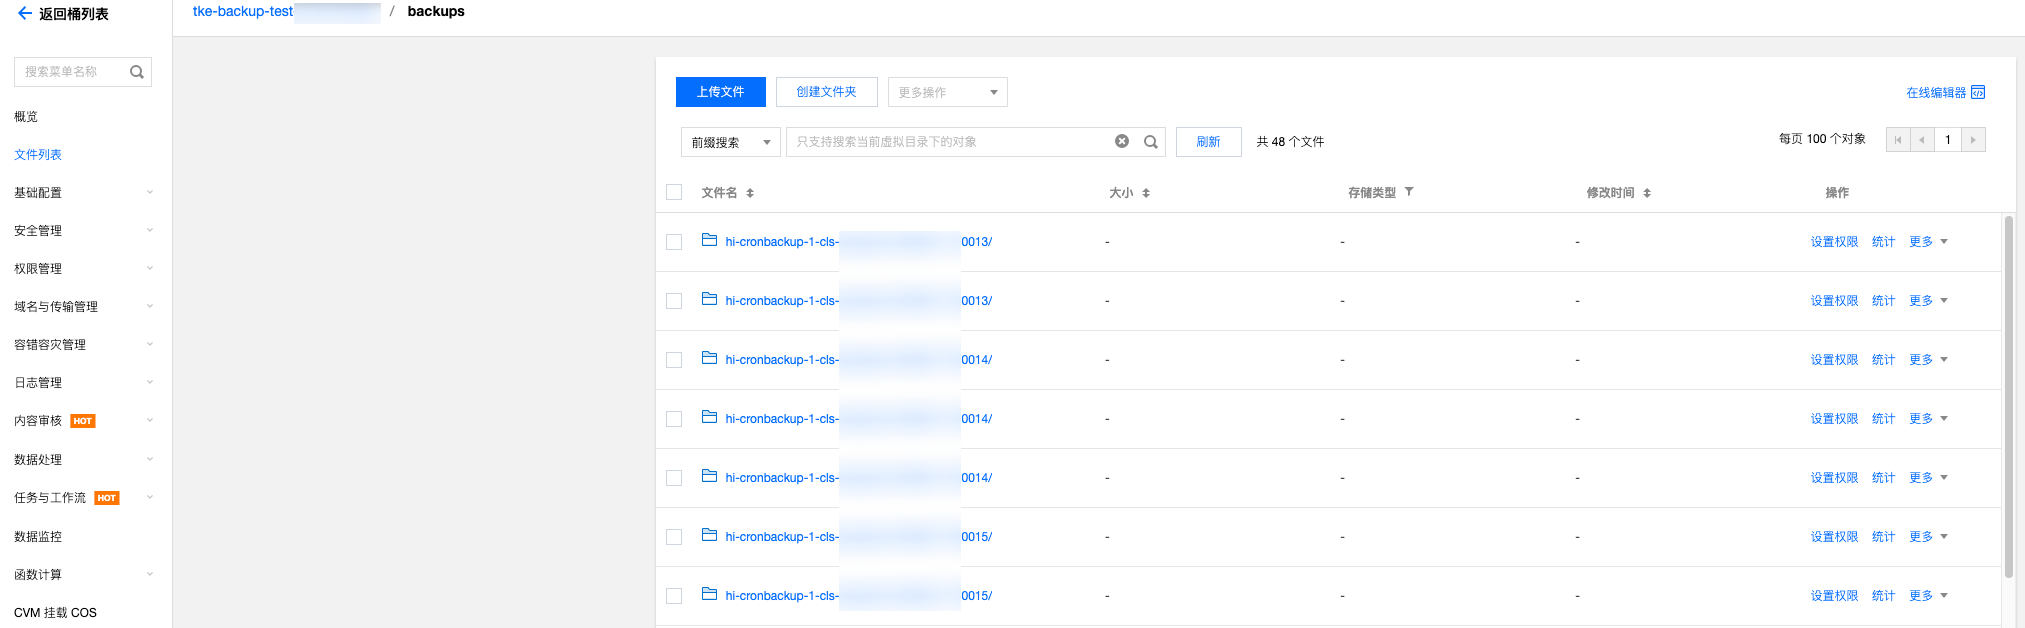Clear the prefix search field with X icon

pos(1122,142)
